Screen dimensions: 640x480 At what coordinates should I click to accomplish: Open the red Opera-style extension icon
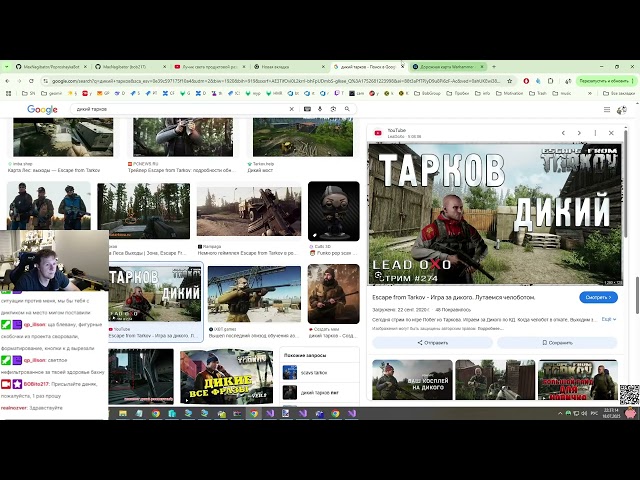pos(526,81)
